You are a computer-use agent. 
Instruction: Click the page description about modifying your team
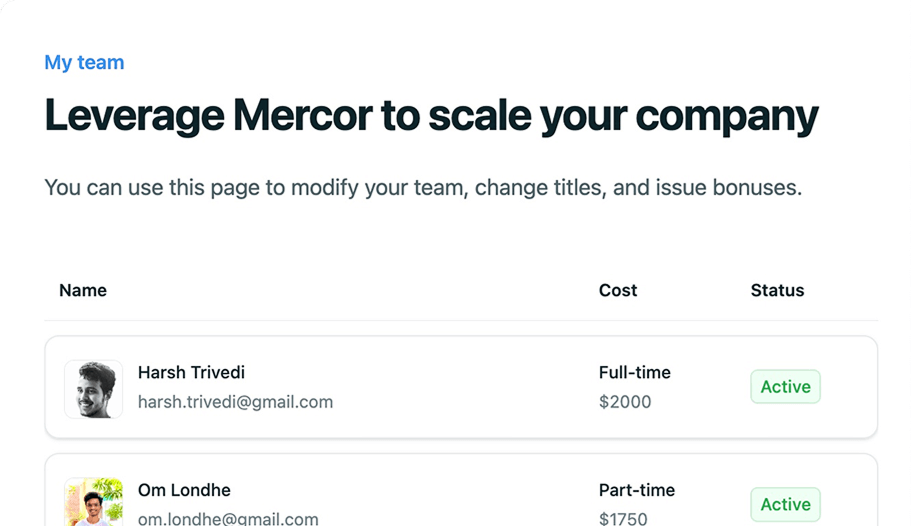[423, 187]
